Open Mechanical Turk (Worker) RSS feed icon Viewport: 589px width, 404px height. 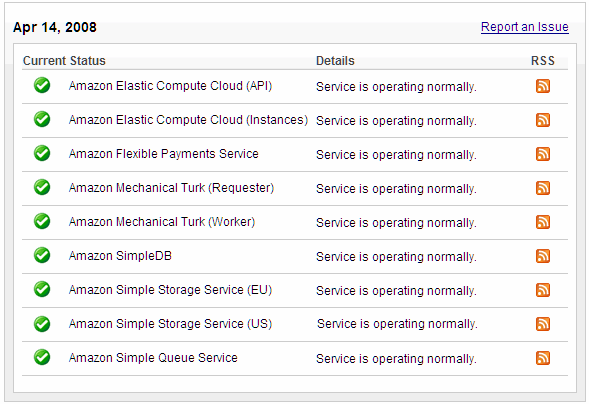coord(543,222)
